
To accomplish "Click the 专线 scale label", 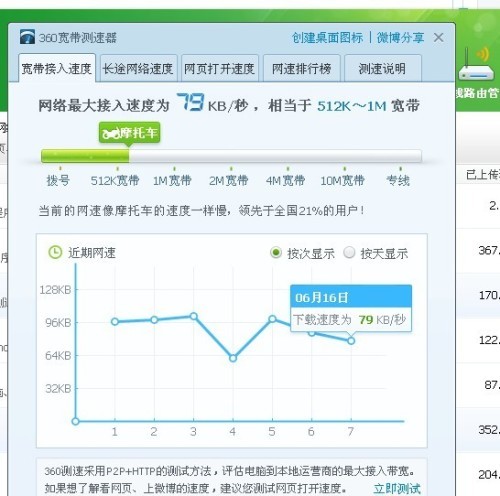I will [x=398, y=180].
